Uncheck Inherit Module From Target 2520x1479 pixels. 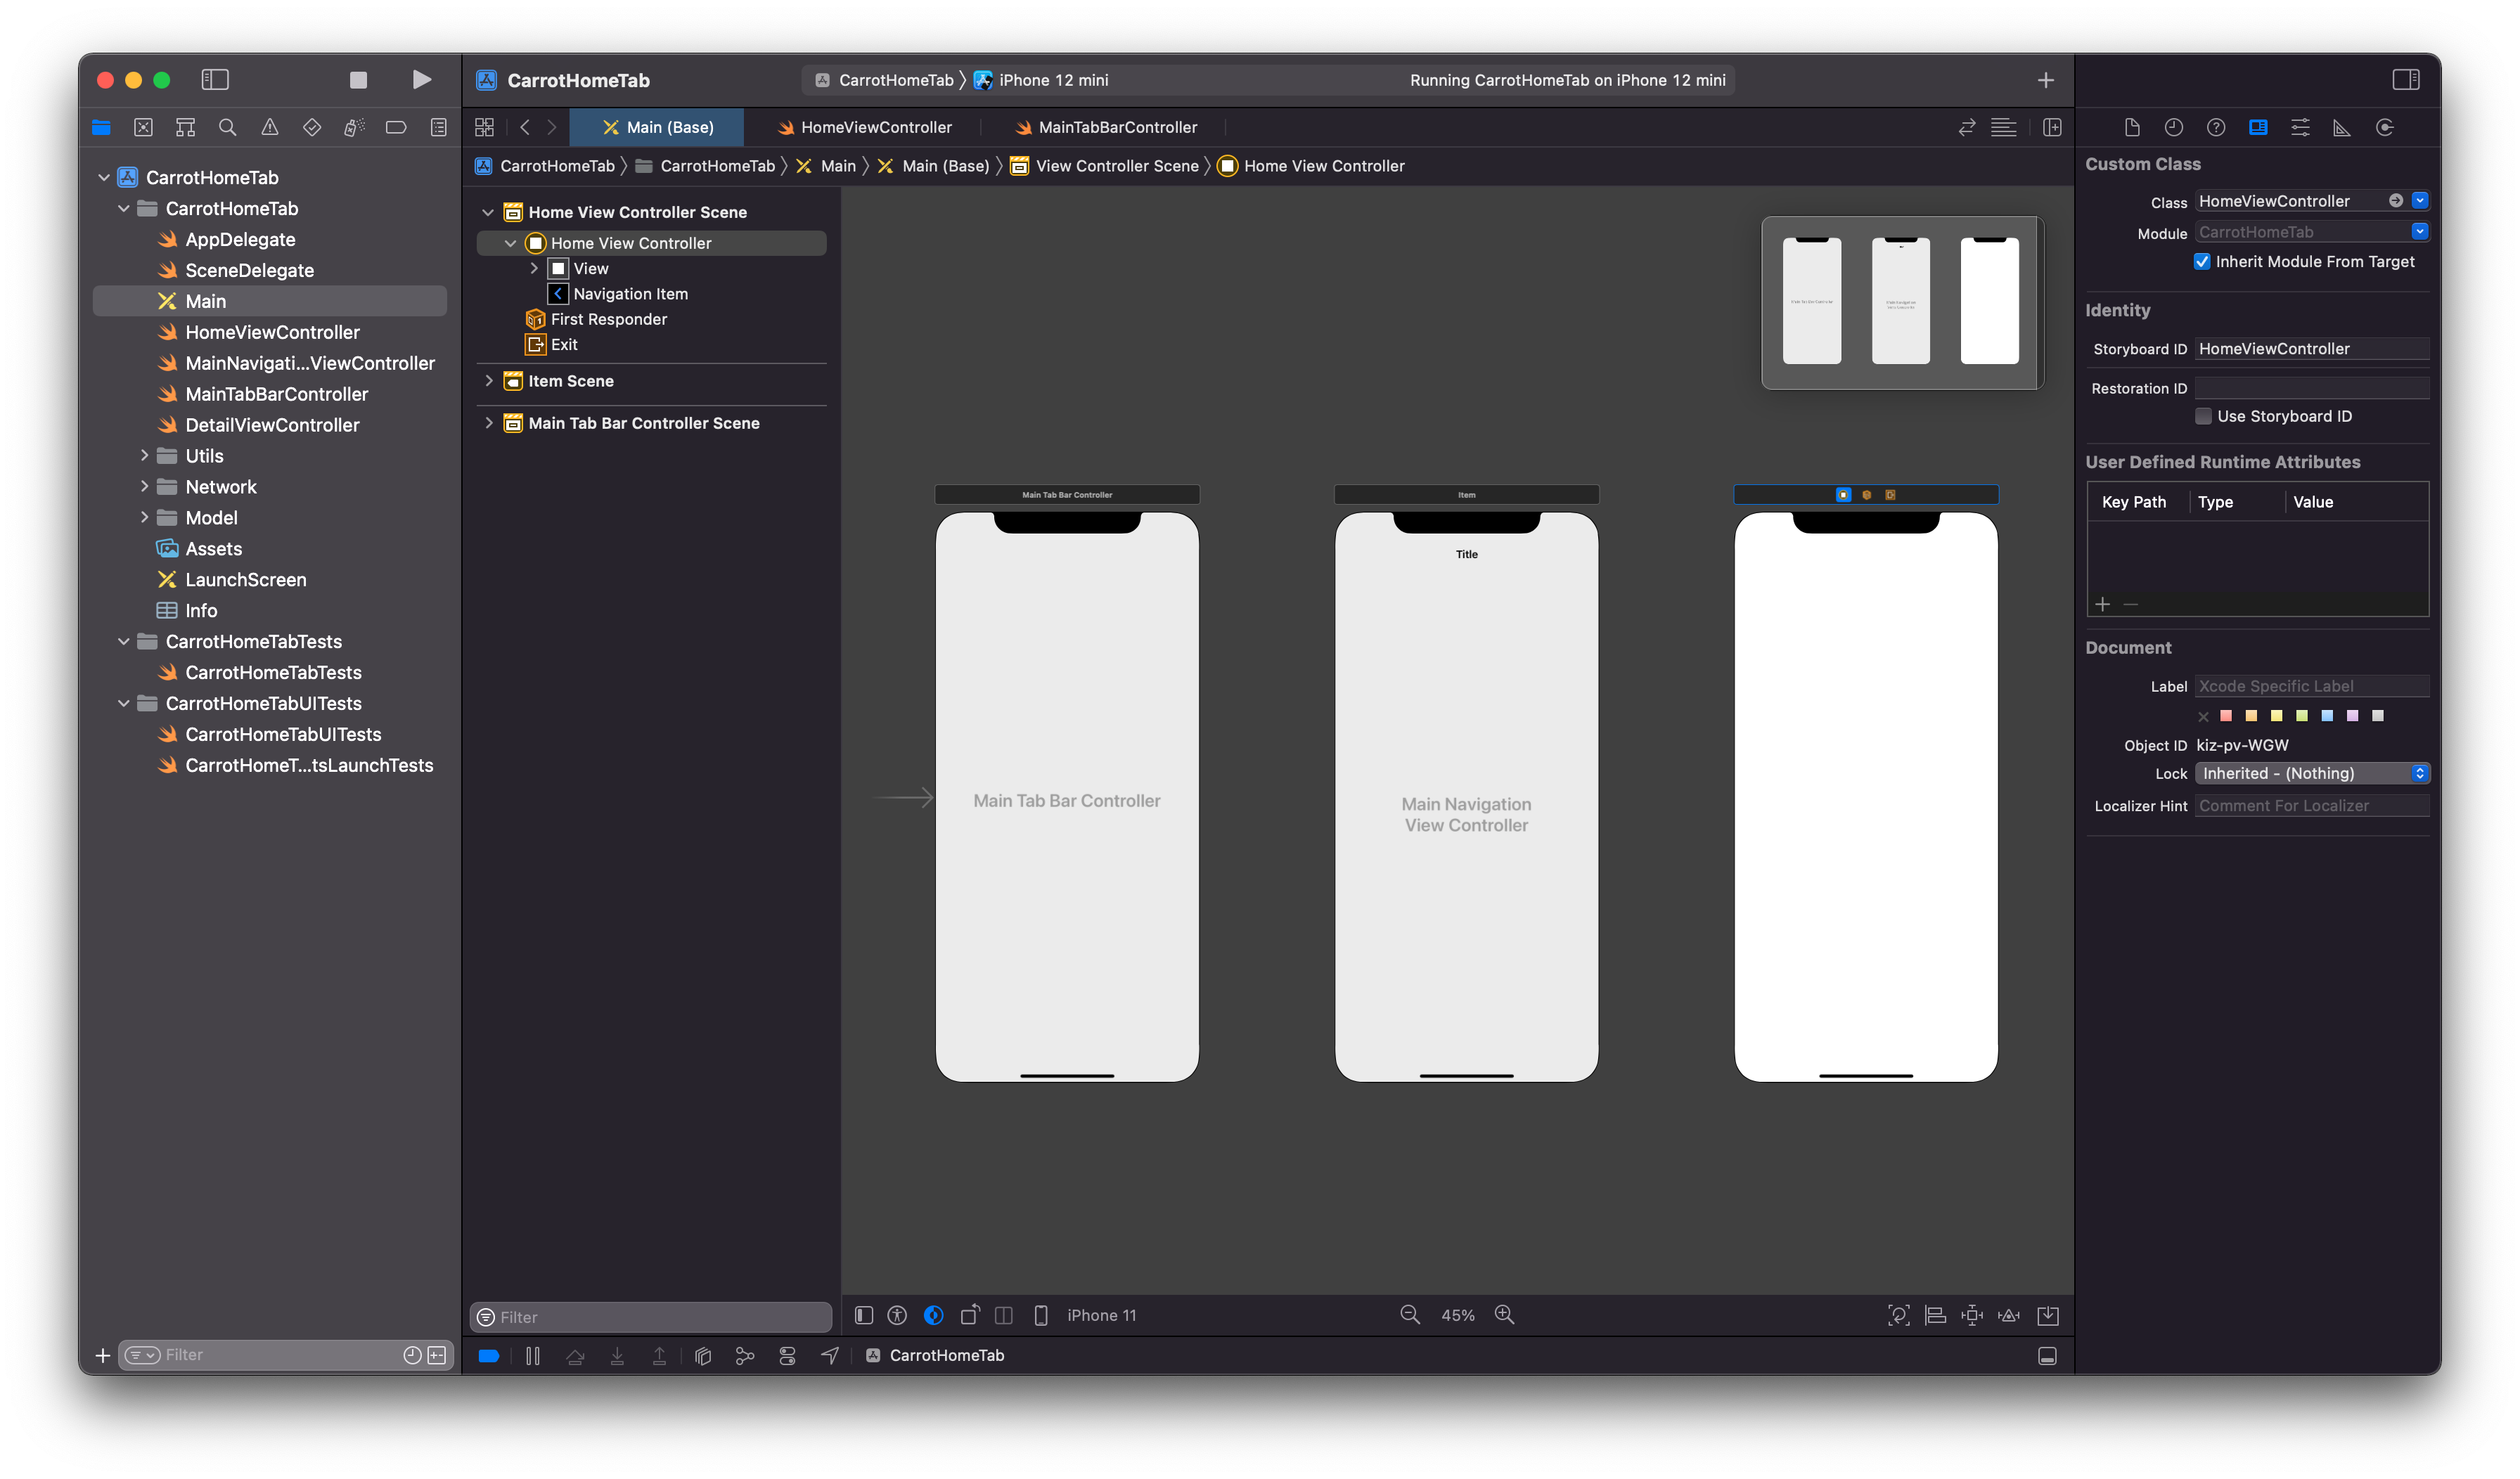pos(2201,262)
